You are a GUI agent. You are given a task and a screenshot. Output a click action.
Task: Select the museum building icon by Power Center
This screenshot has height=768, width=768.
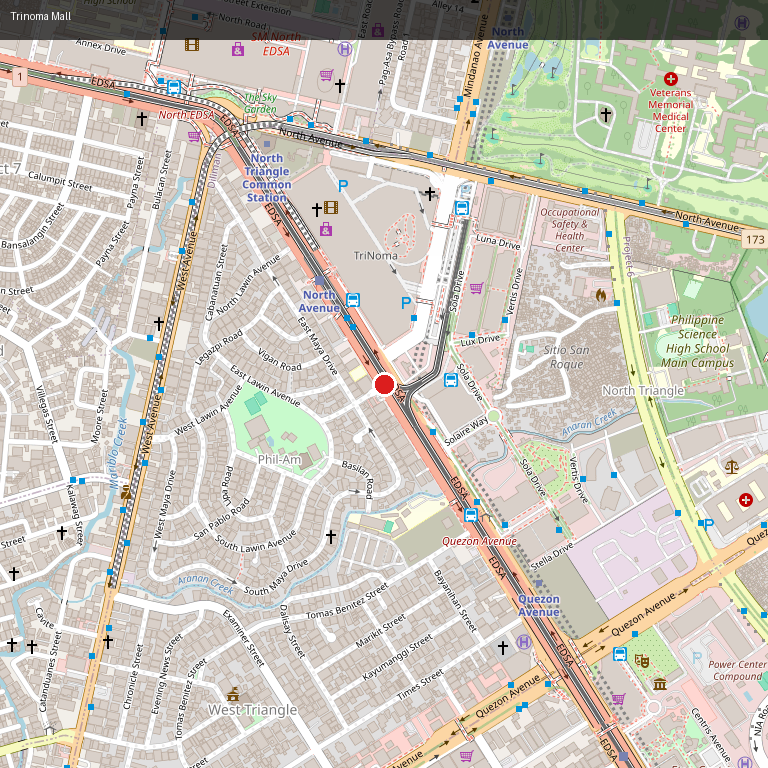point(660,684)
